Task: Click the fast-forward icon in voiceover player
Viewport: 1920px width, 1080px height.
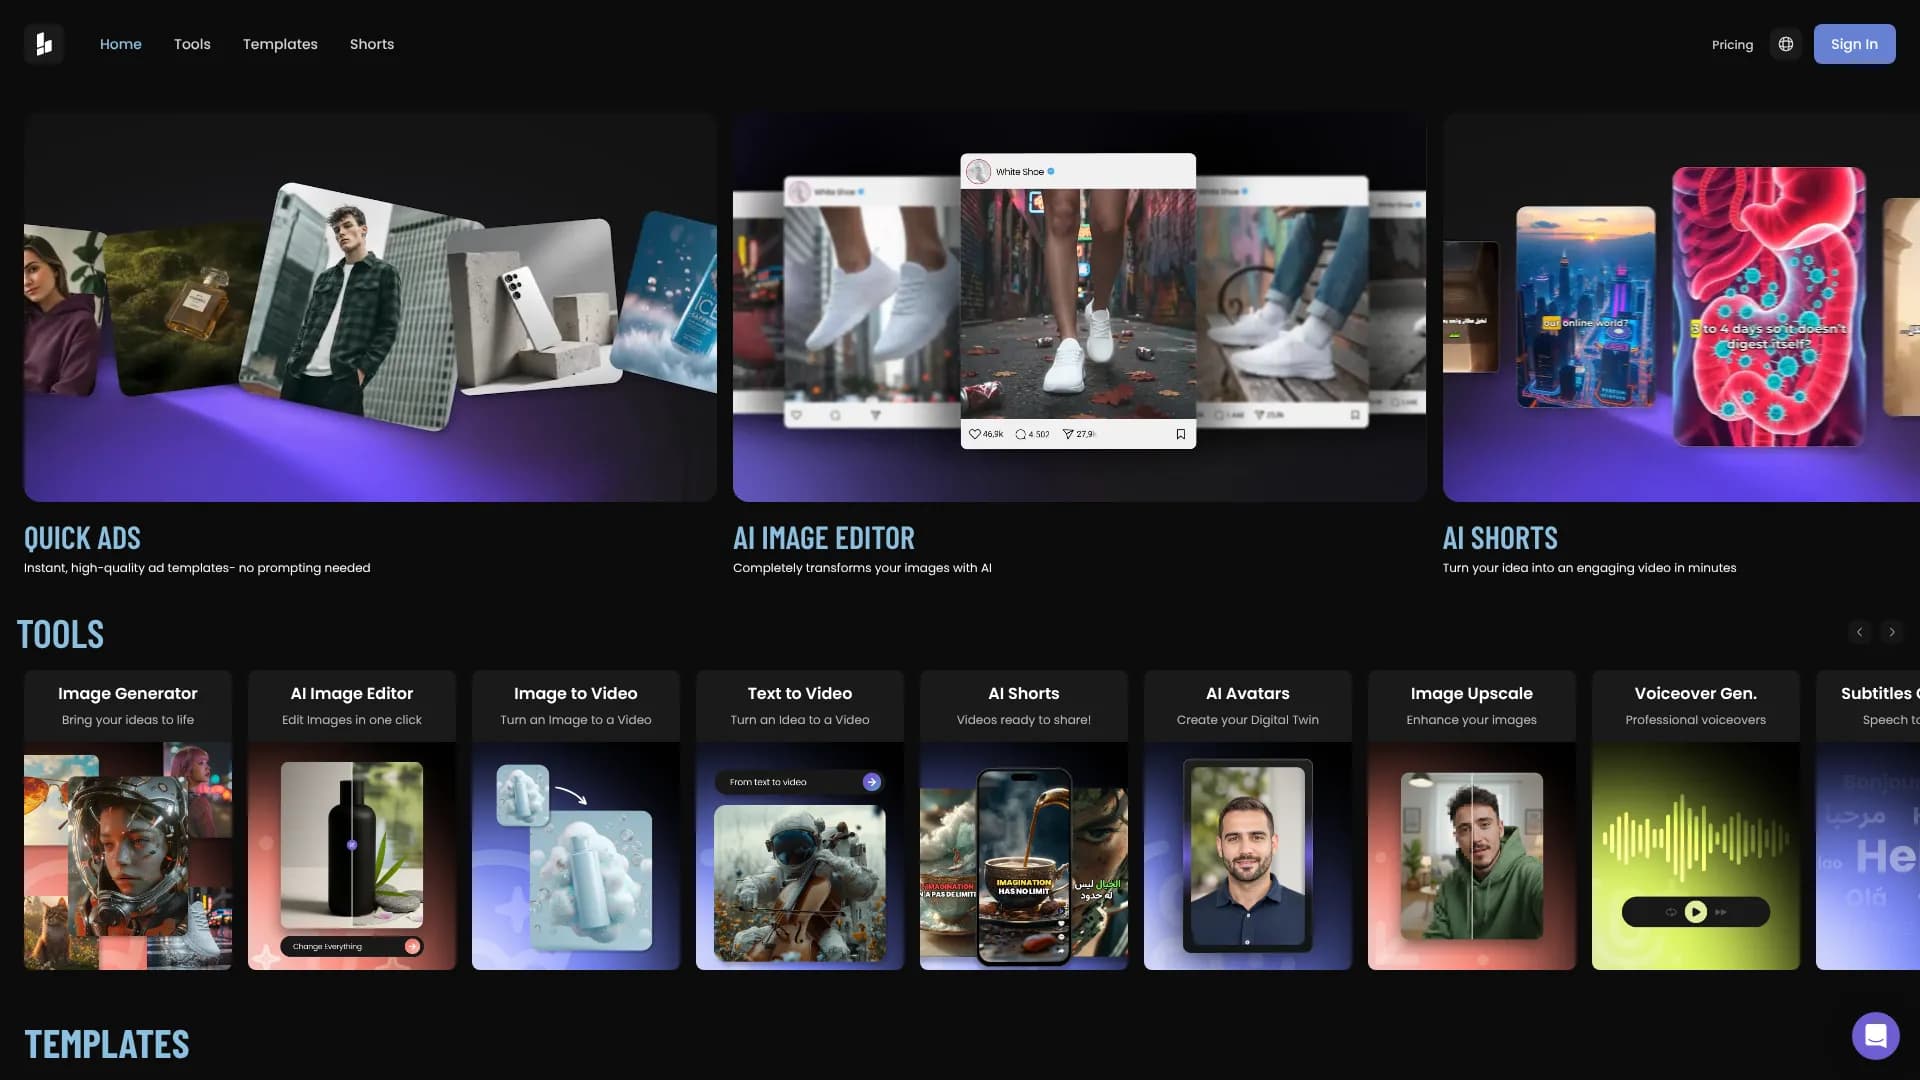Action: pyautogui.click(x=1721, y=912)
